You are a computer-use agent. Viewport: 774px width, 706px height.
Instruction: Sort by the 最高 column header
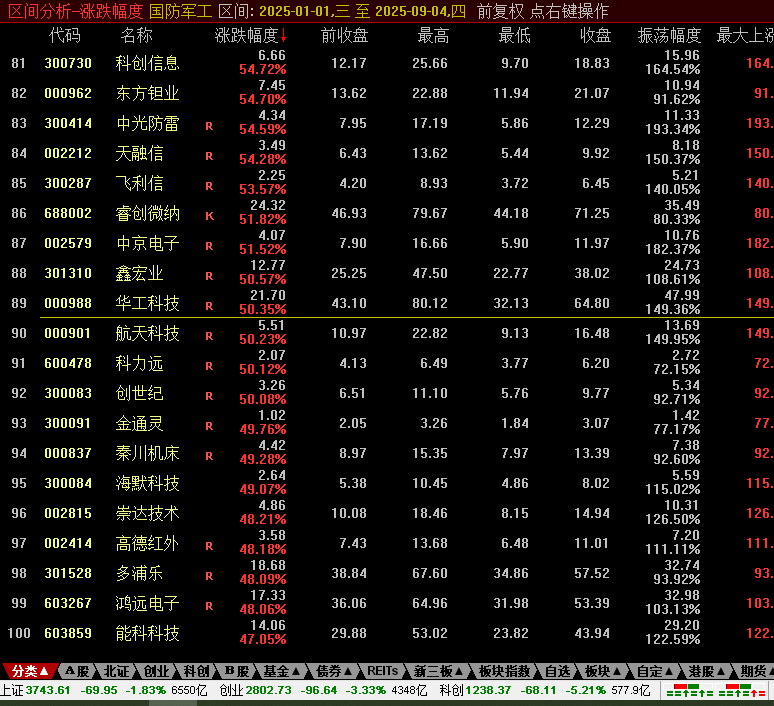pyautogui.click(x=433, y=36)
